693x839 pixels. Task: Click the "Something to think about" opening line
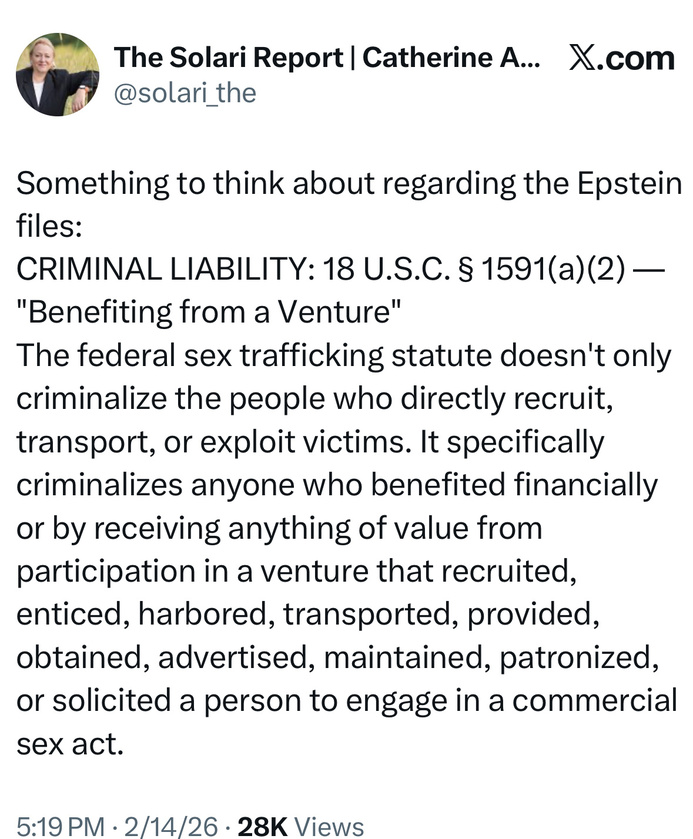[x=200, y=185]
